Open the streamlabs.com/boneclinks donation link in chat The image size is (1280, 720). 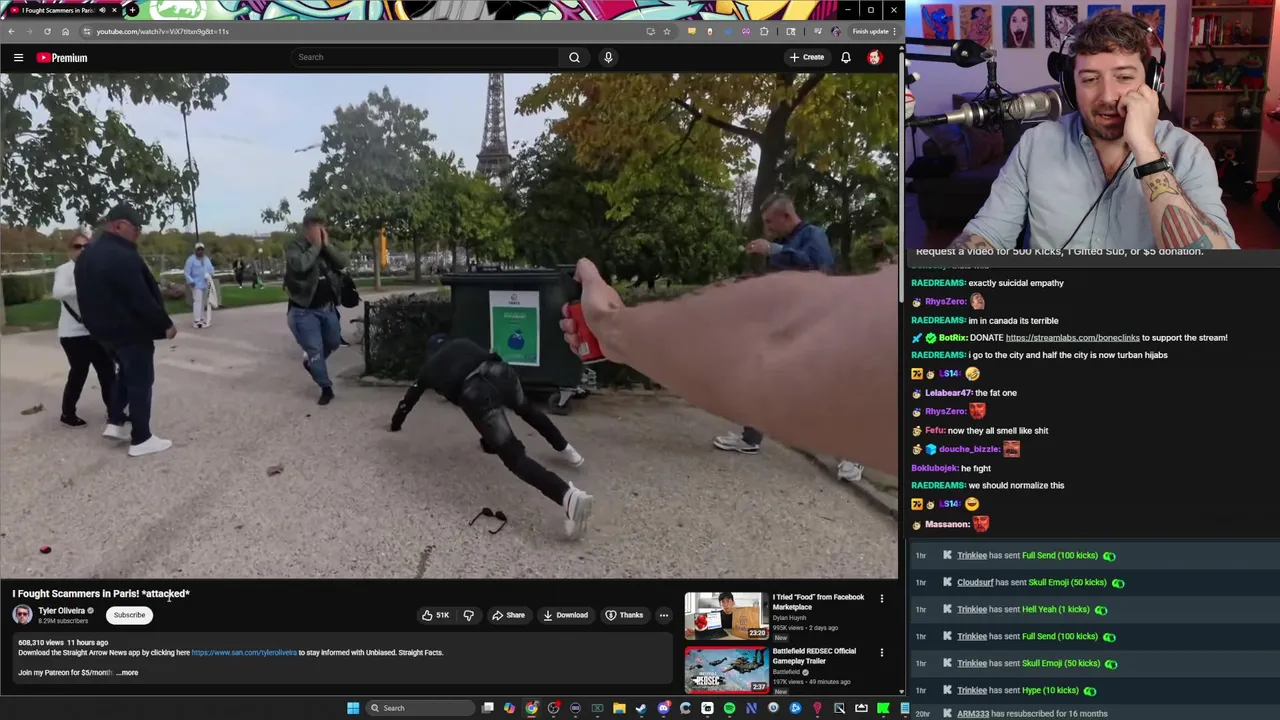click(x=1072, y=337)
